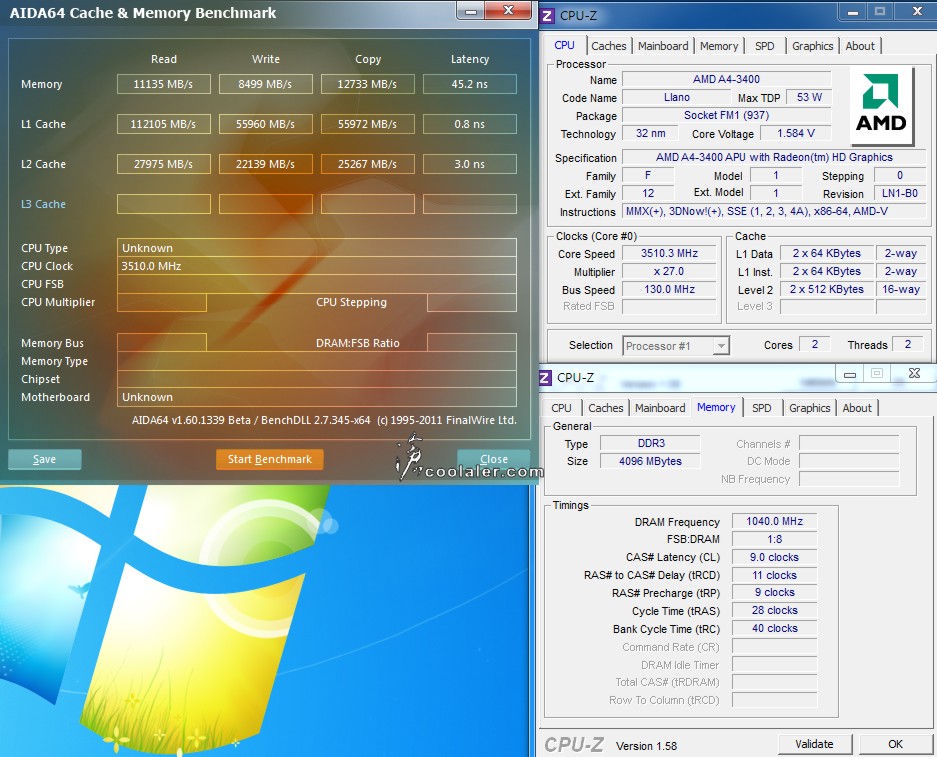Screen dimensions: 937x757
Task: Click the OK button in CPU-Z
Action: [x=895, y=744]
